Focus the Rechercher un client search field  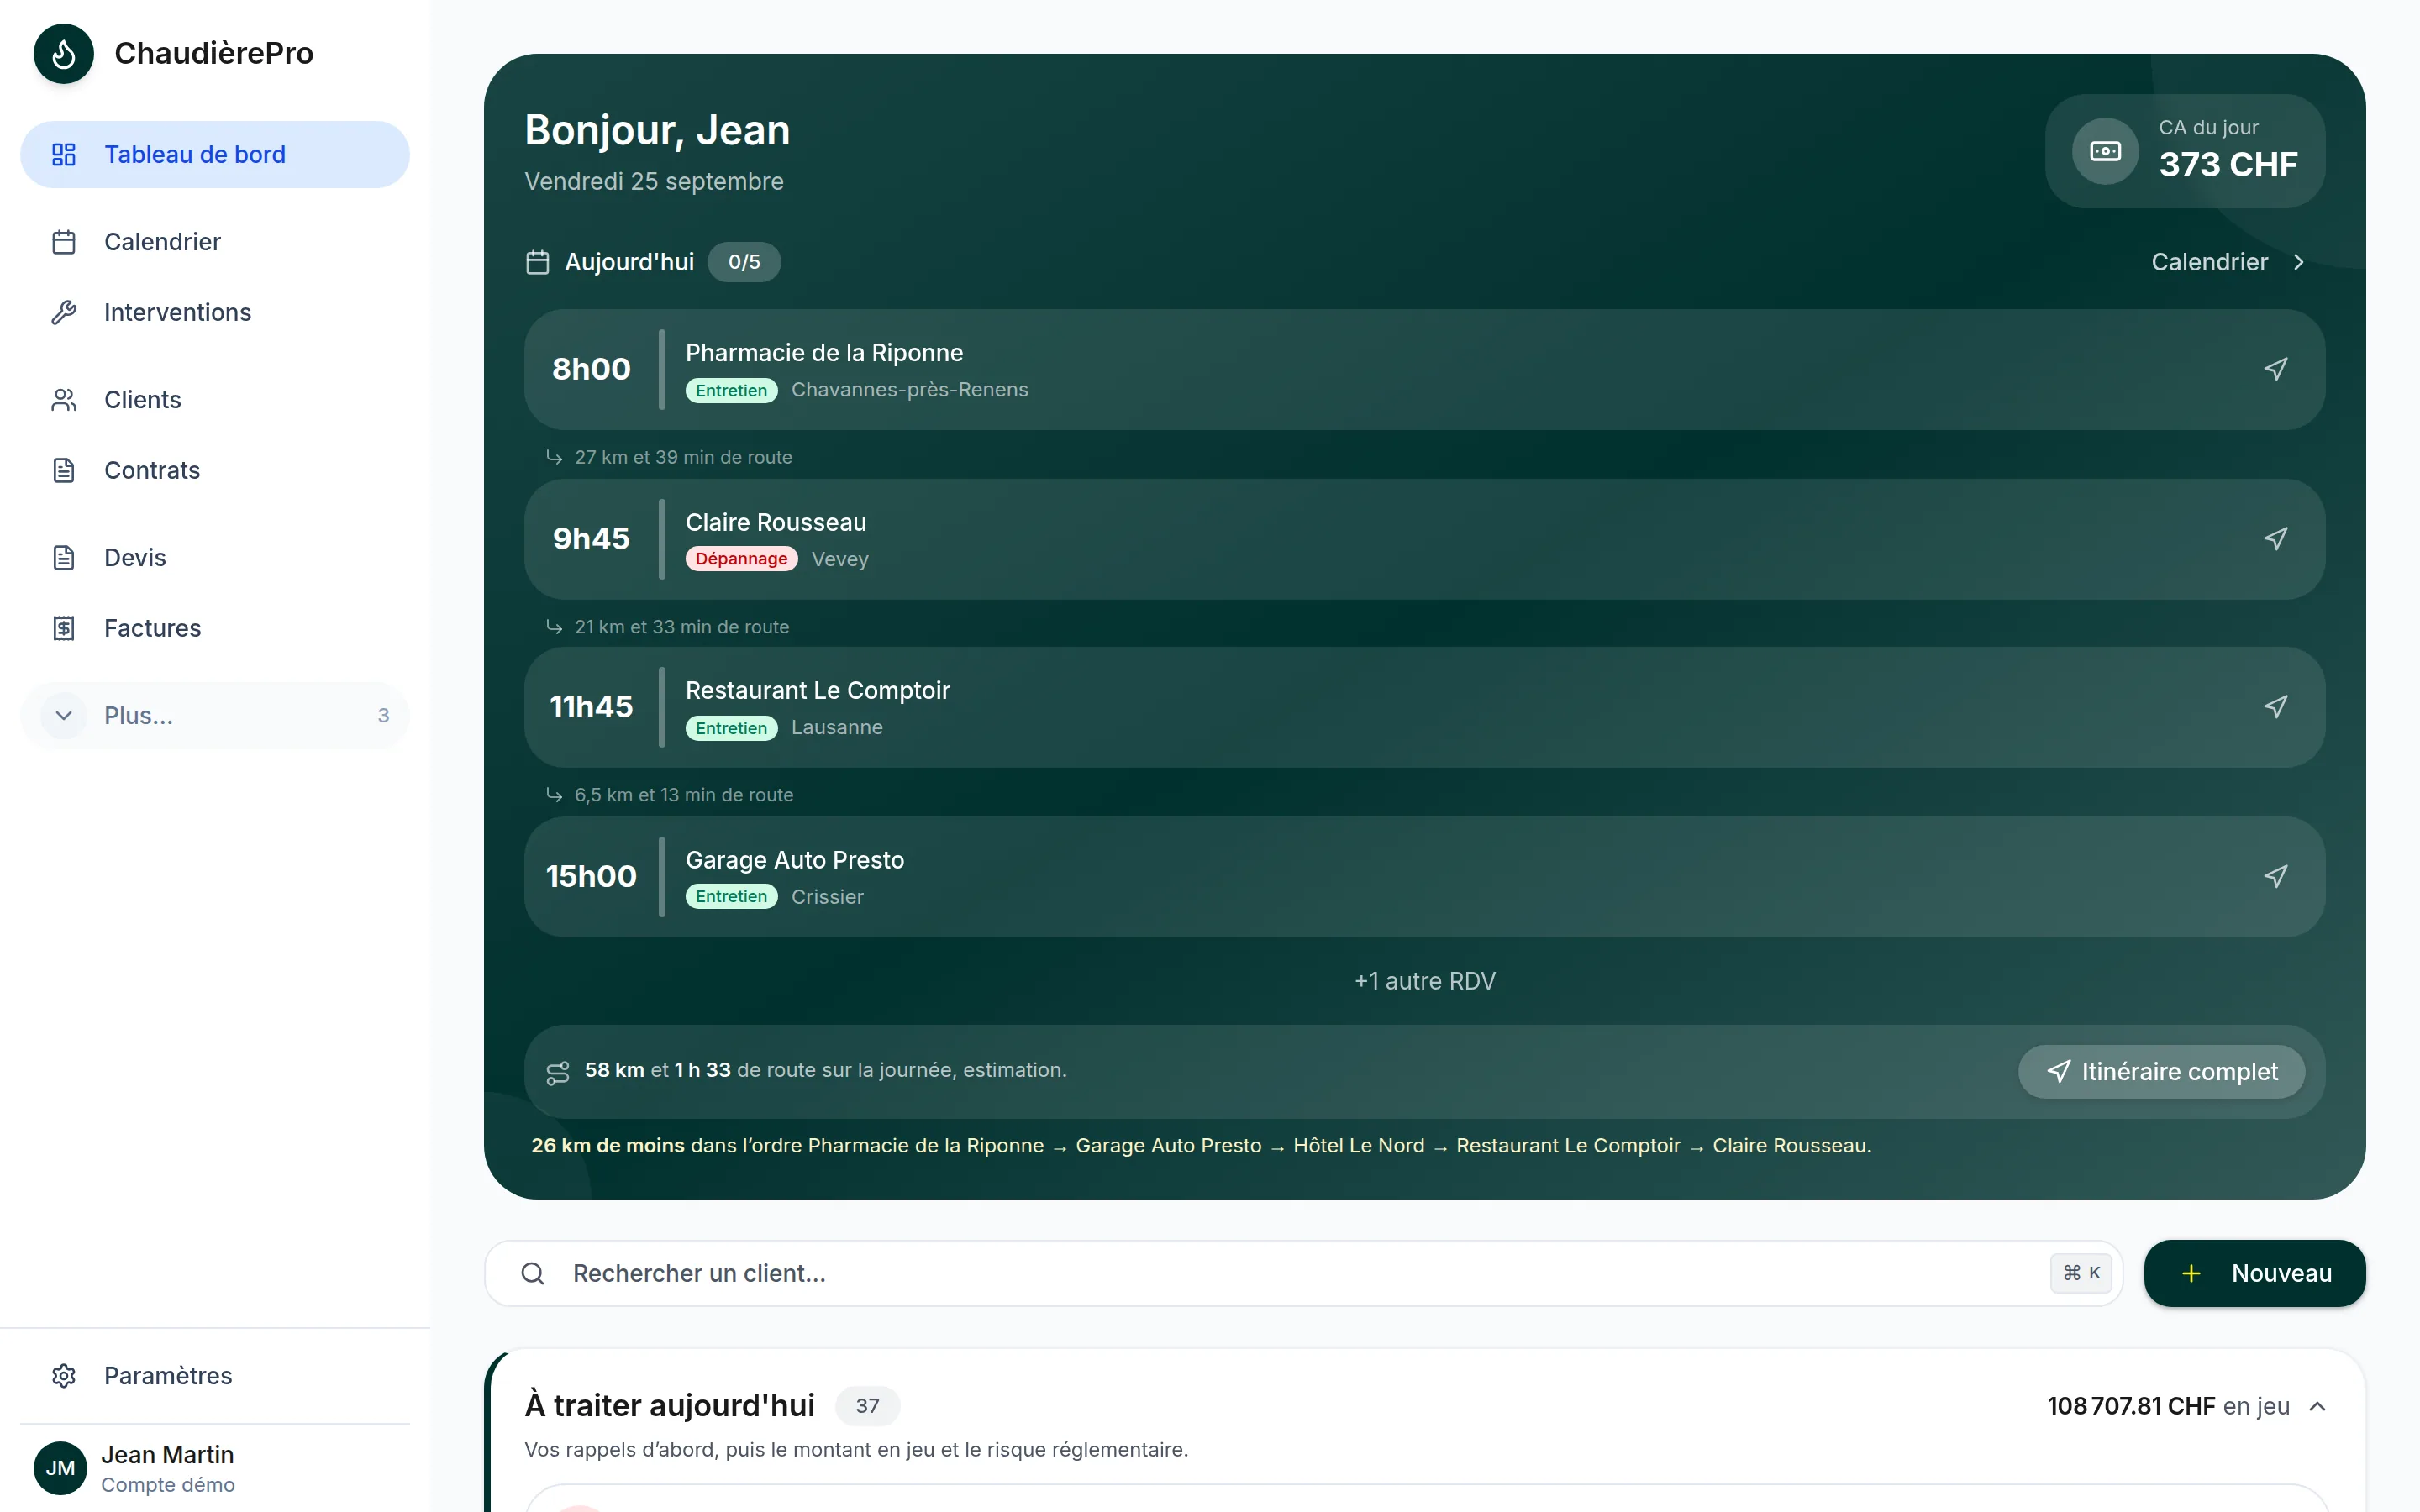click(1303, 1273)
